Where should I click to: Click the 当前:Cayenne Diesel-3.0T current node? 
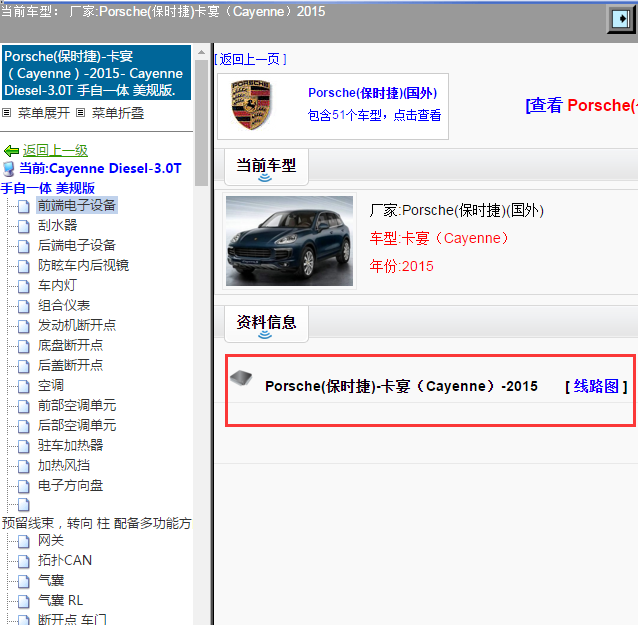click(91, 178)
